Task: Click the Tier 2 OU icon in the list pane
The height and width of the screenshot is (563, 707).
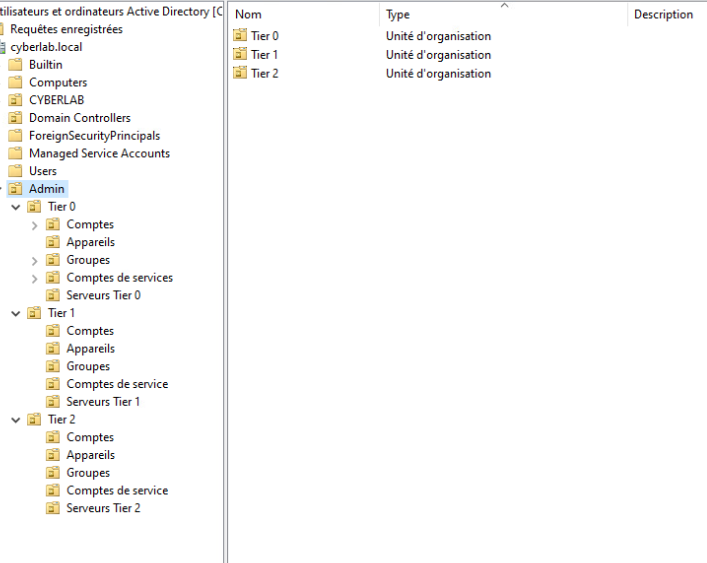Action: 240,73
